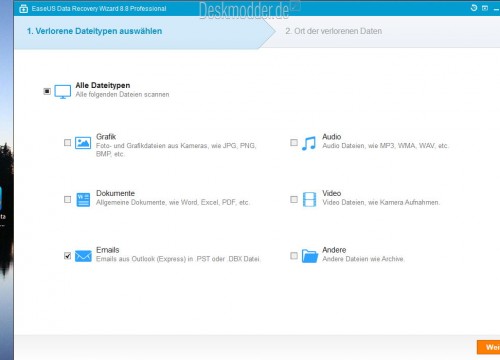
Task: Click the Emails label
Action: 108,250
